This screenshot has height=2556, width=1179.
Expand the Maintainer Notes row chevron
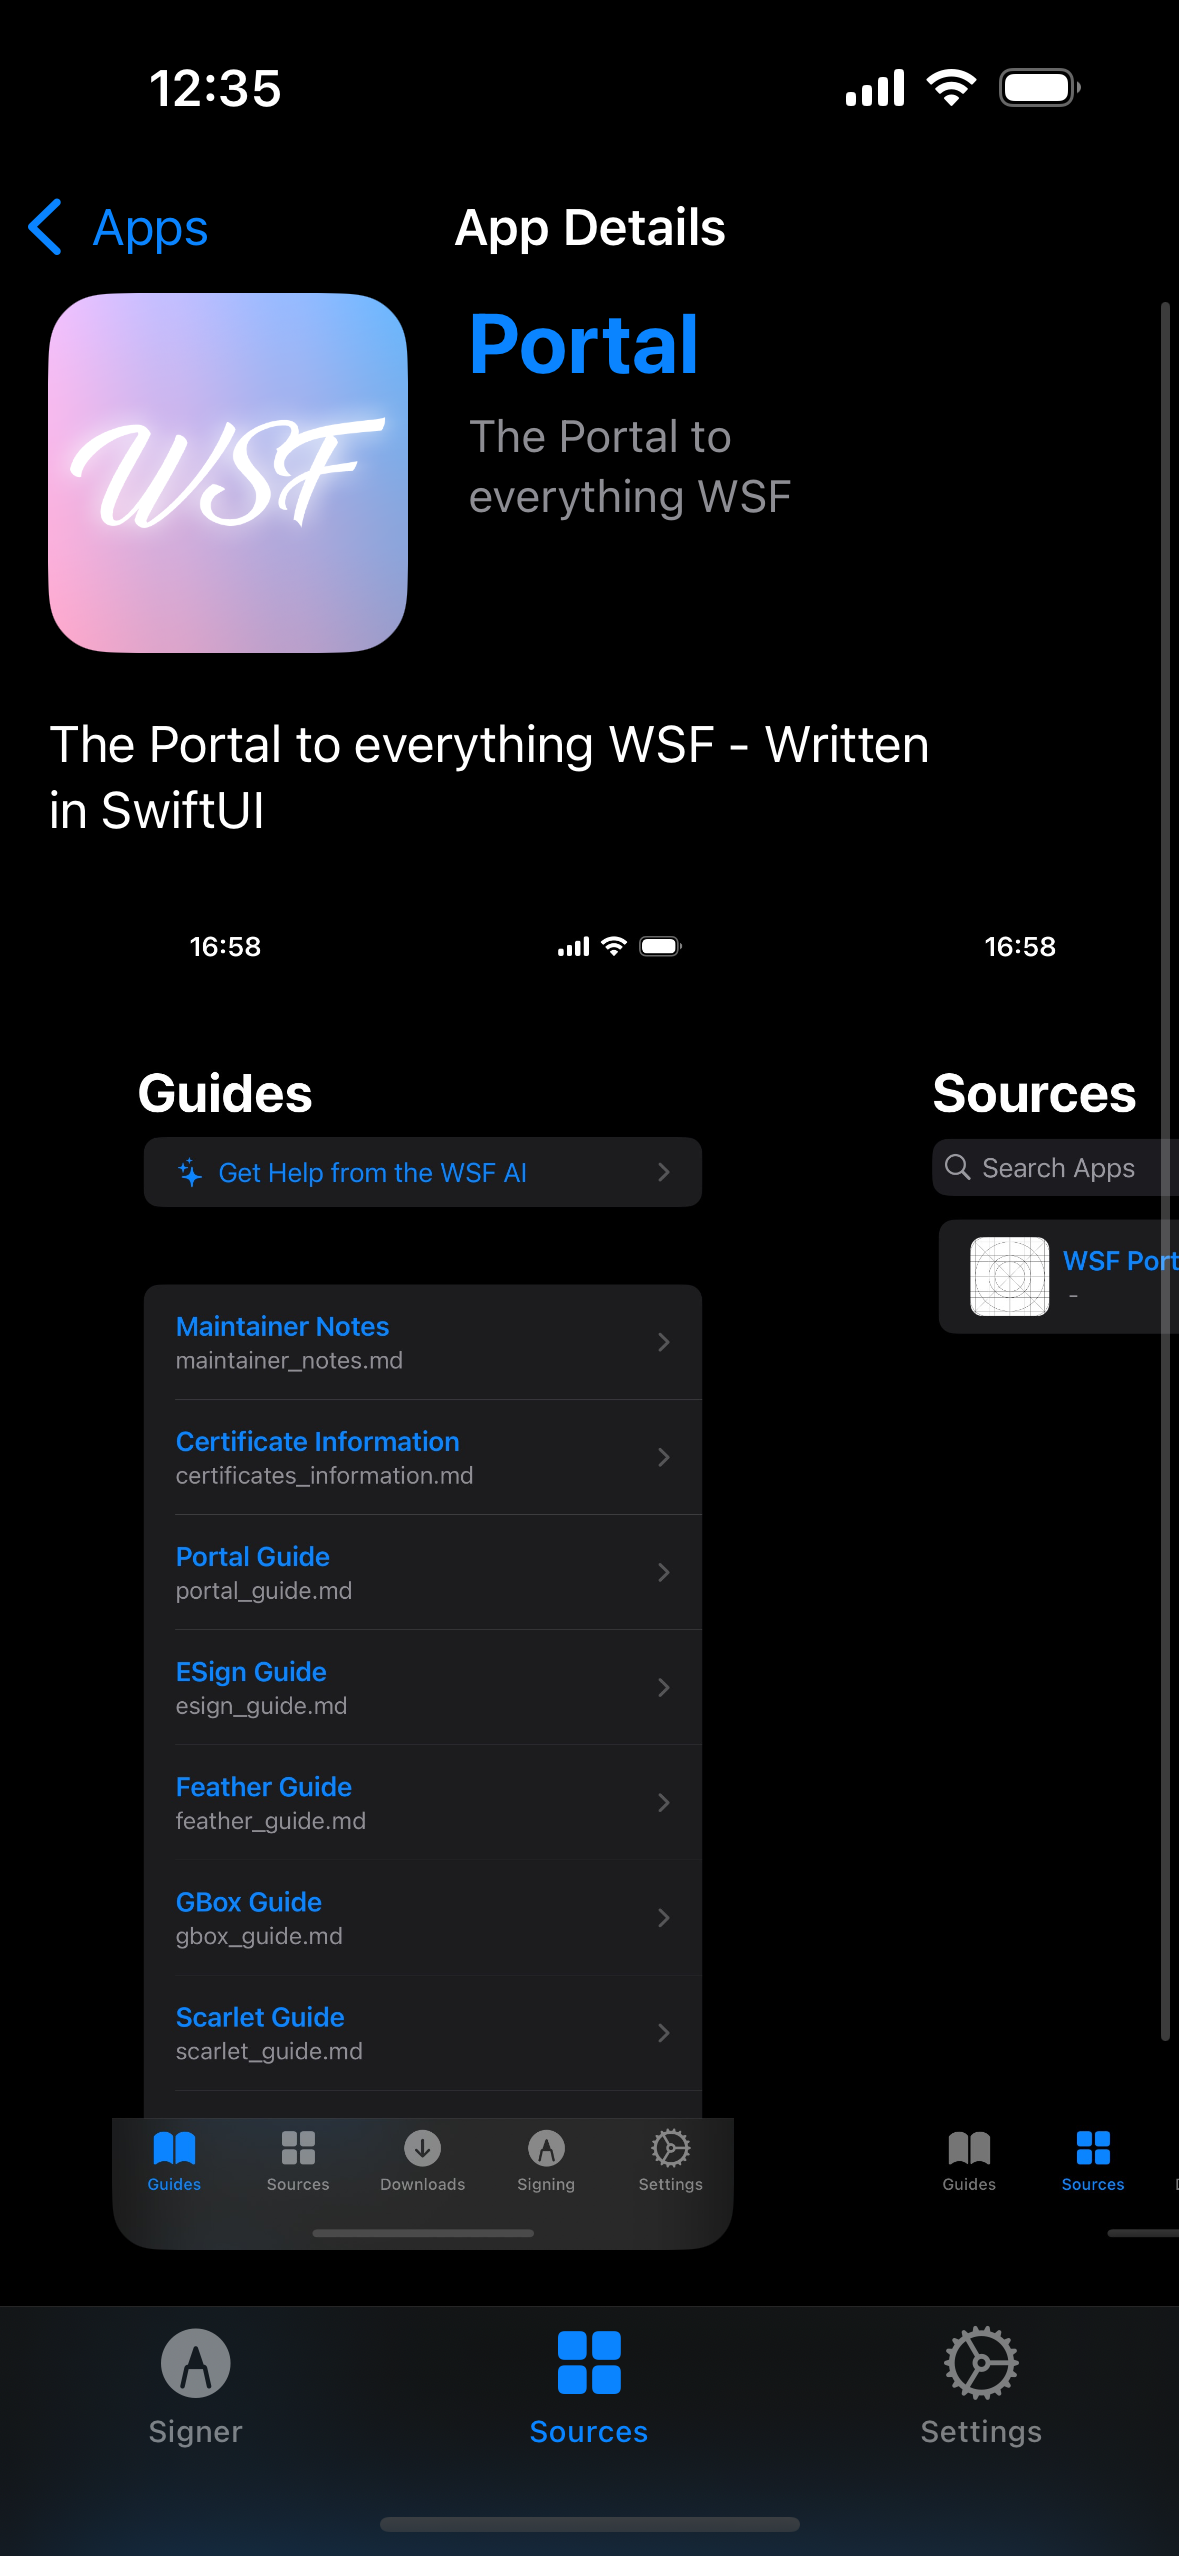[664, 1342]
